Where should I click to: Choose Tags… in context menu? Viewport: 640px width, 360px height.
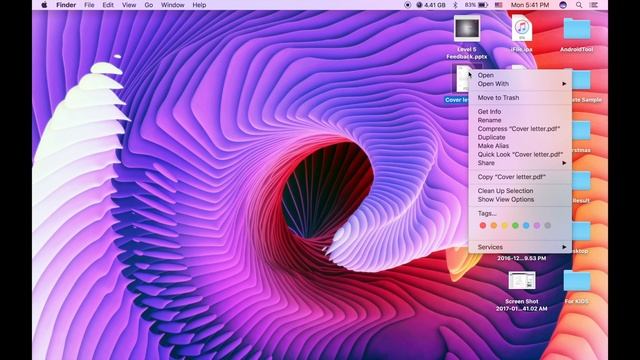click(520, 213)
